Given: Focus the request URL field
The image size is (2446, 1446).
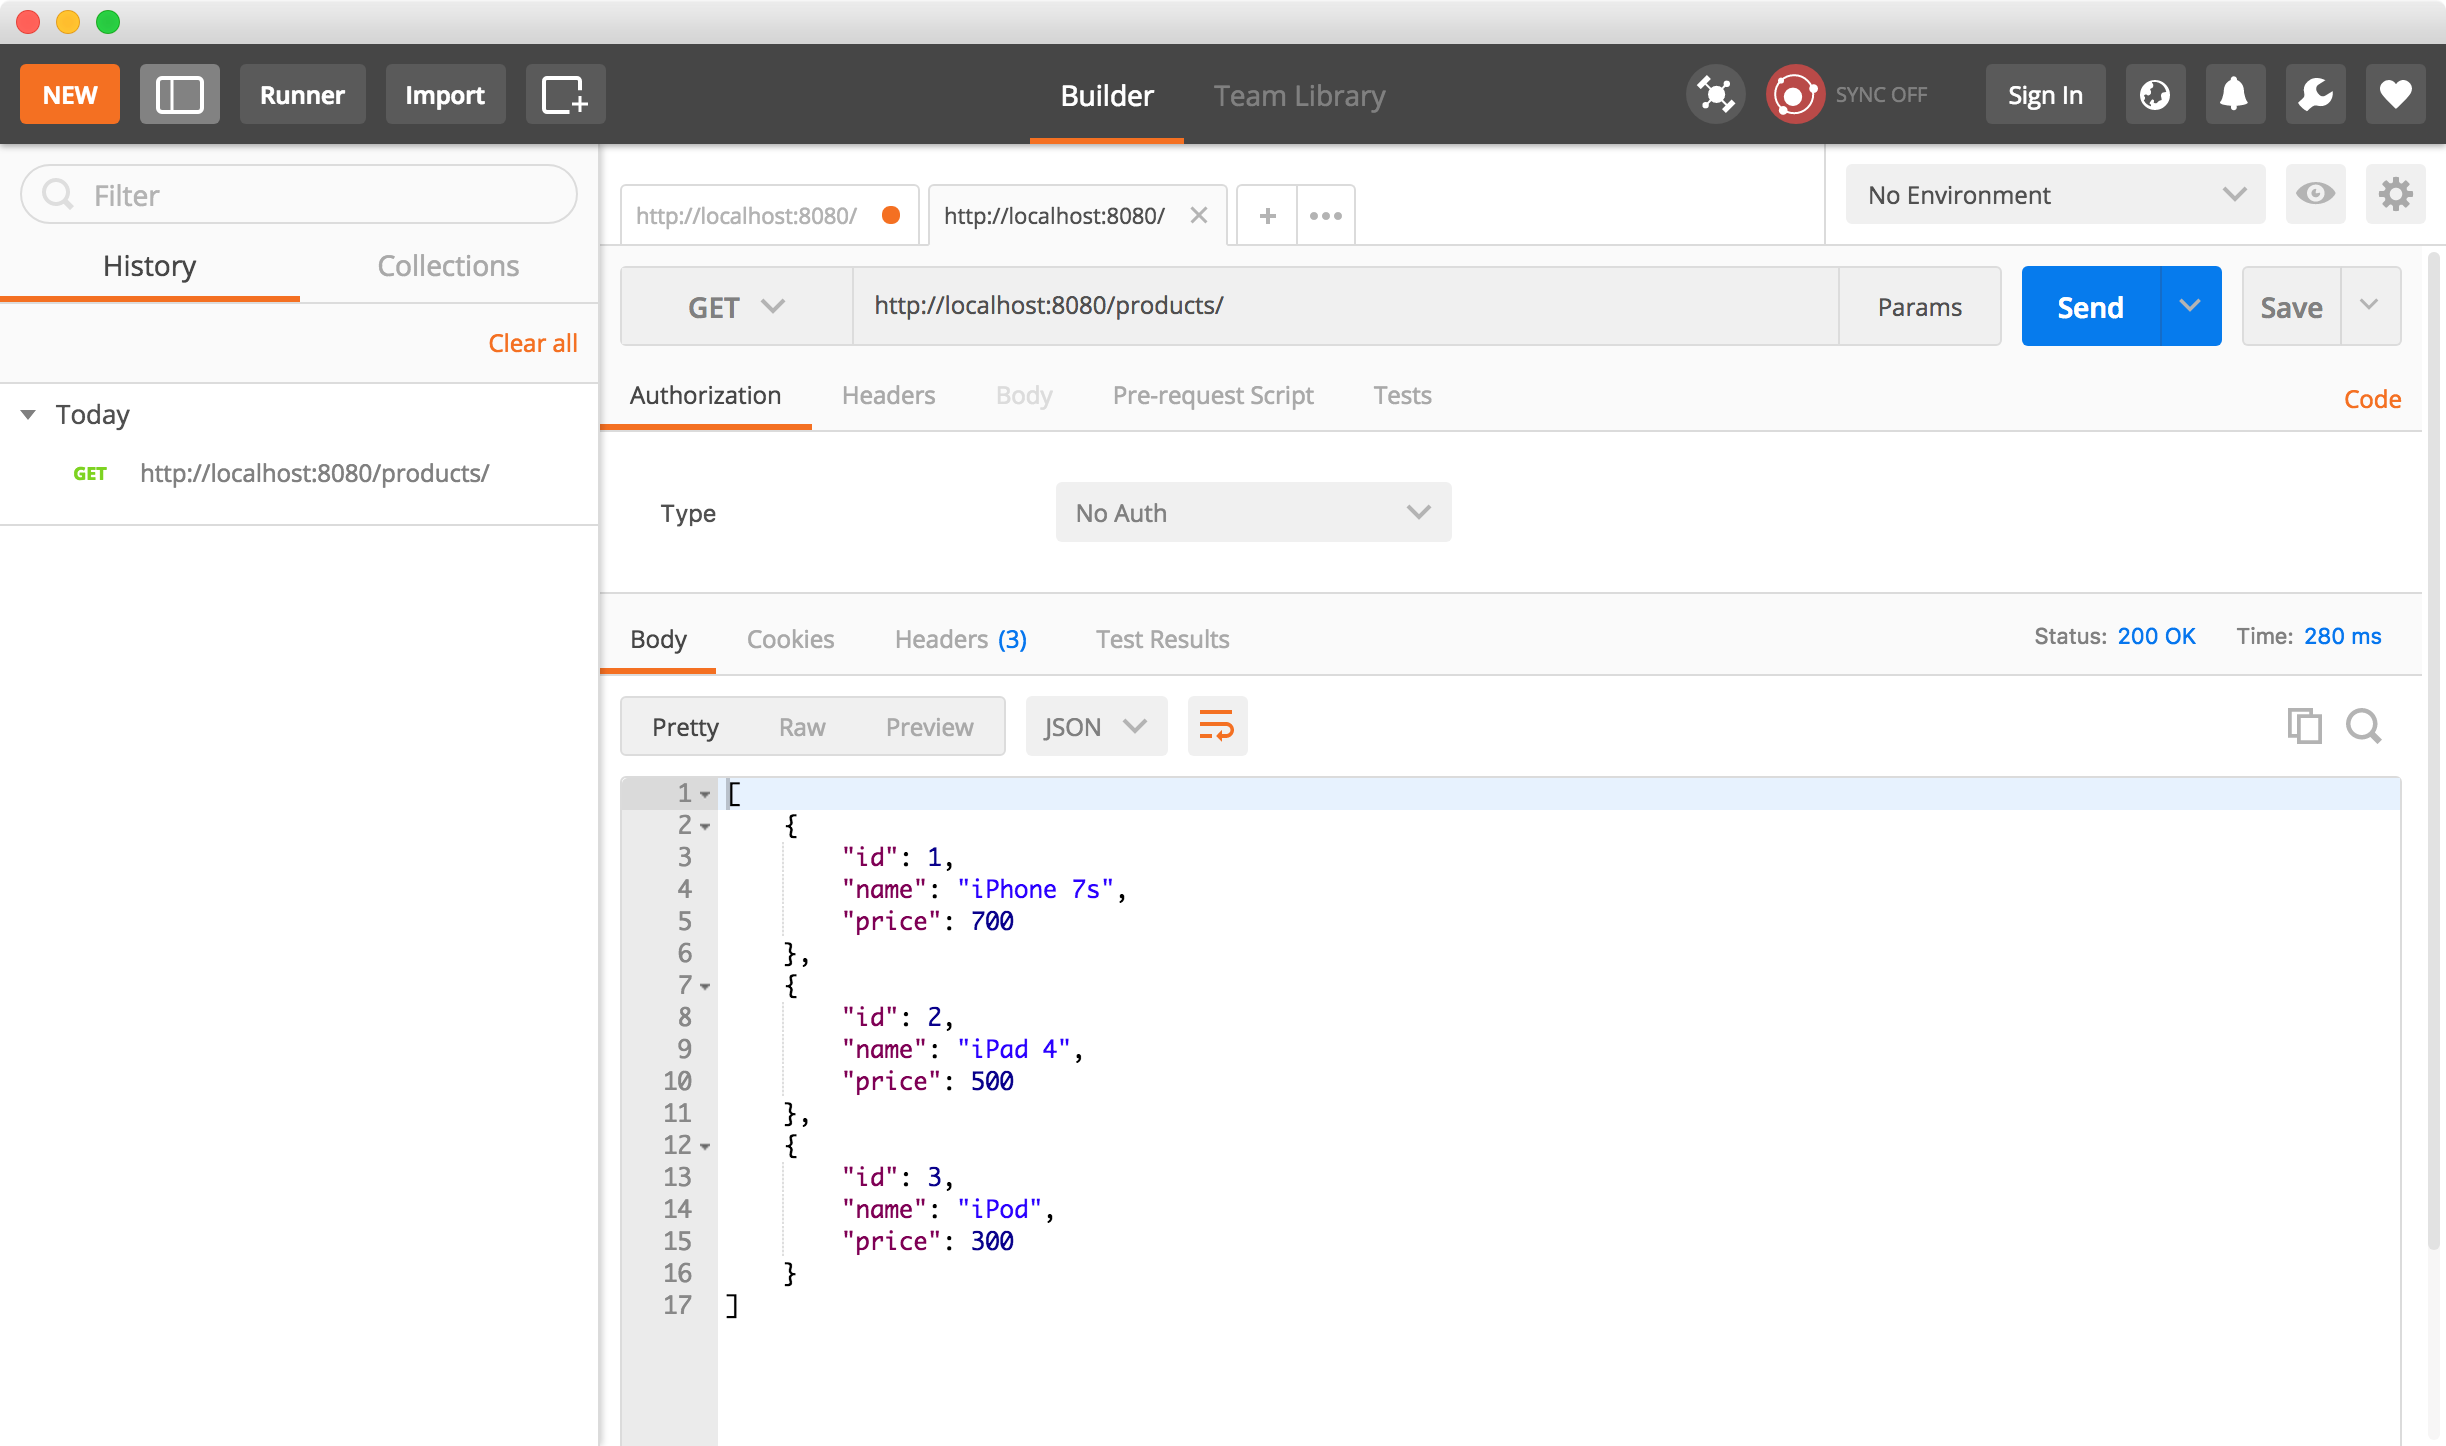Looking at the screenshot, I should click(x=1345, y=306).
